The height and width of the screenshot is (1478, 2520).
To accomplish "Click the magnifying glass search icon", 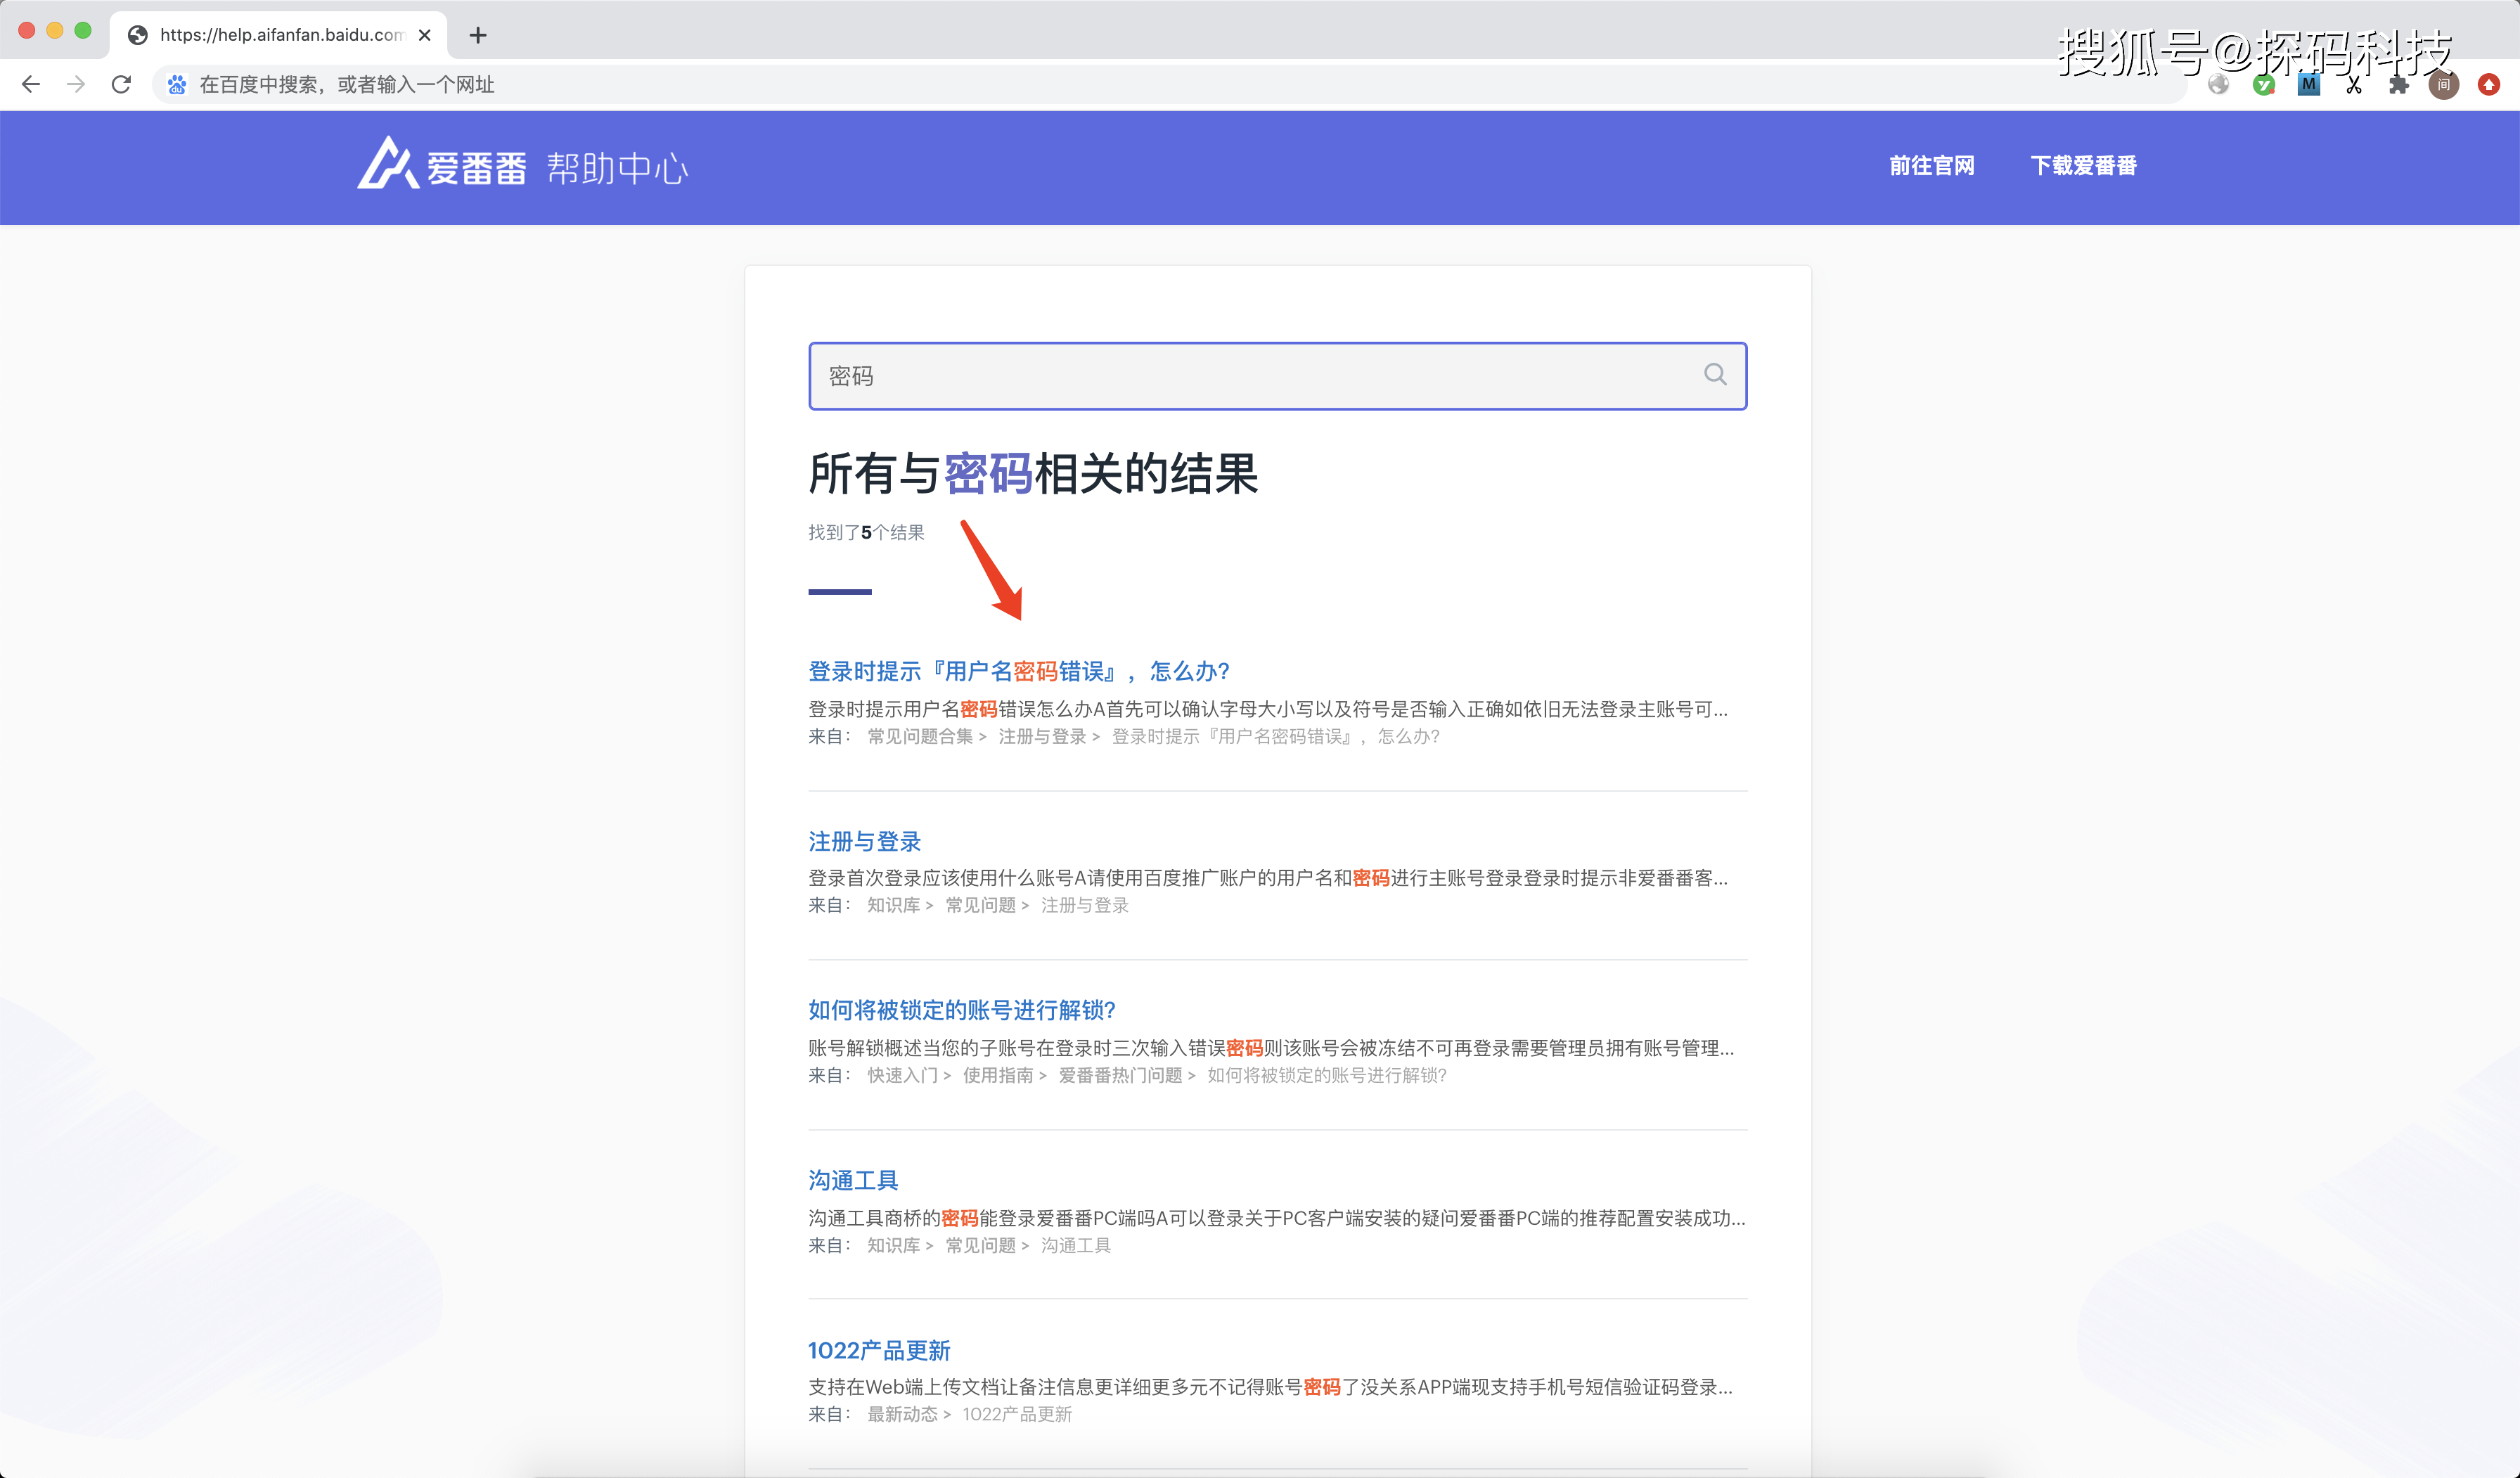I will 1715,375.
